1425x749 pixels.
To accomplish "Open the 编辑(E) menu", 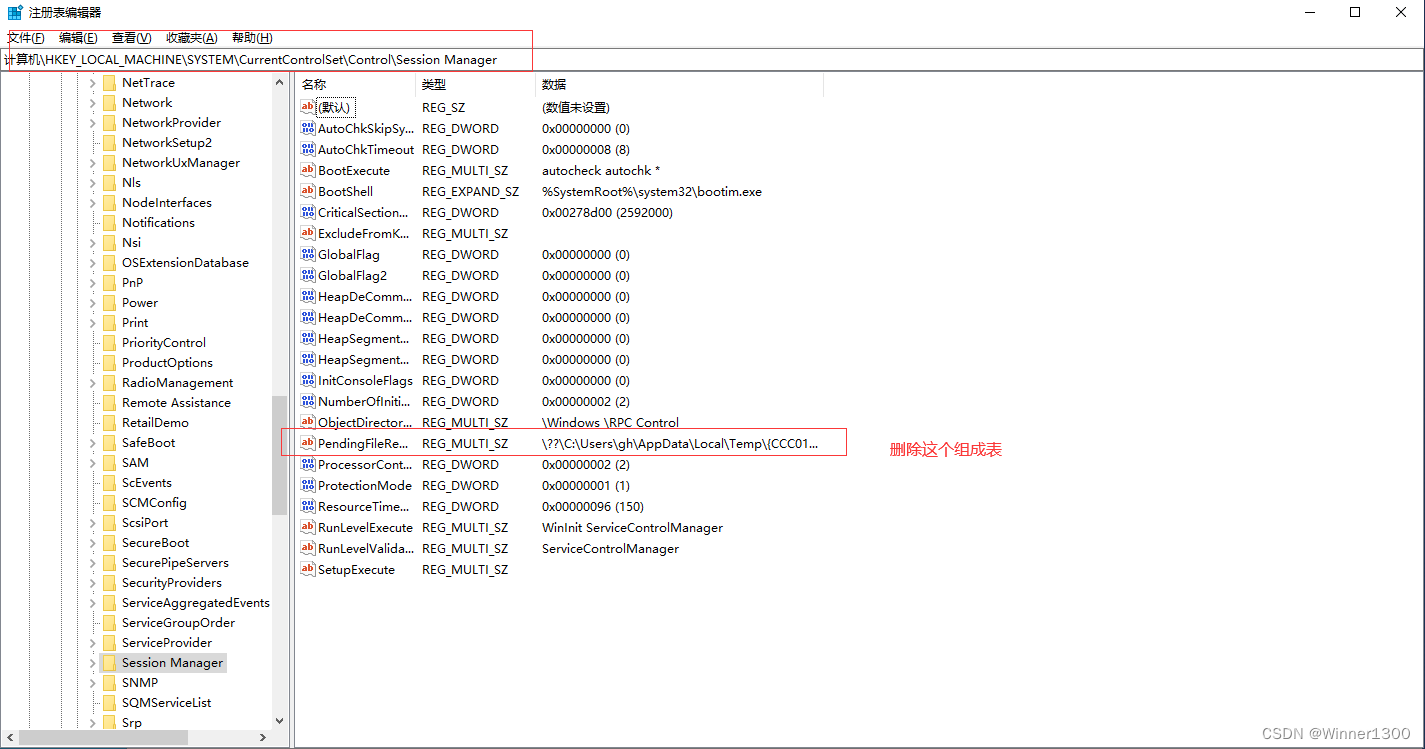I will pyautogui.click(x=78, y=38).
